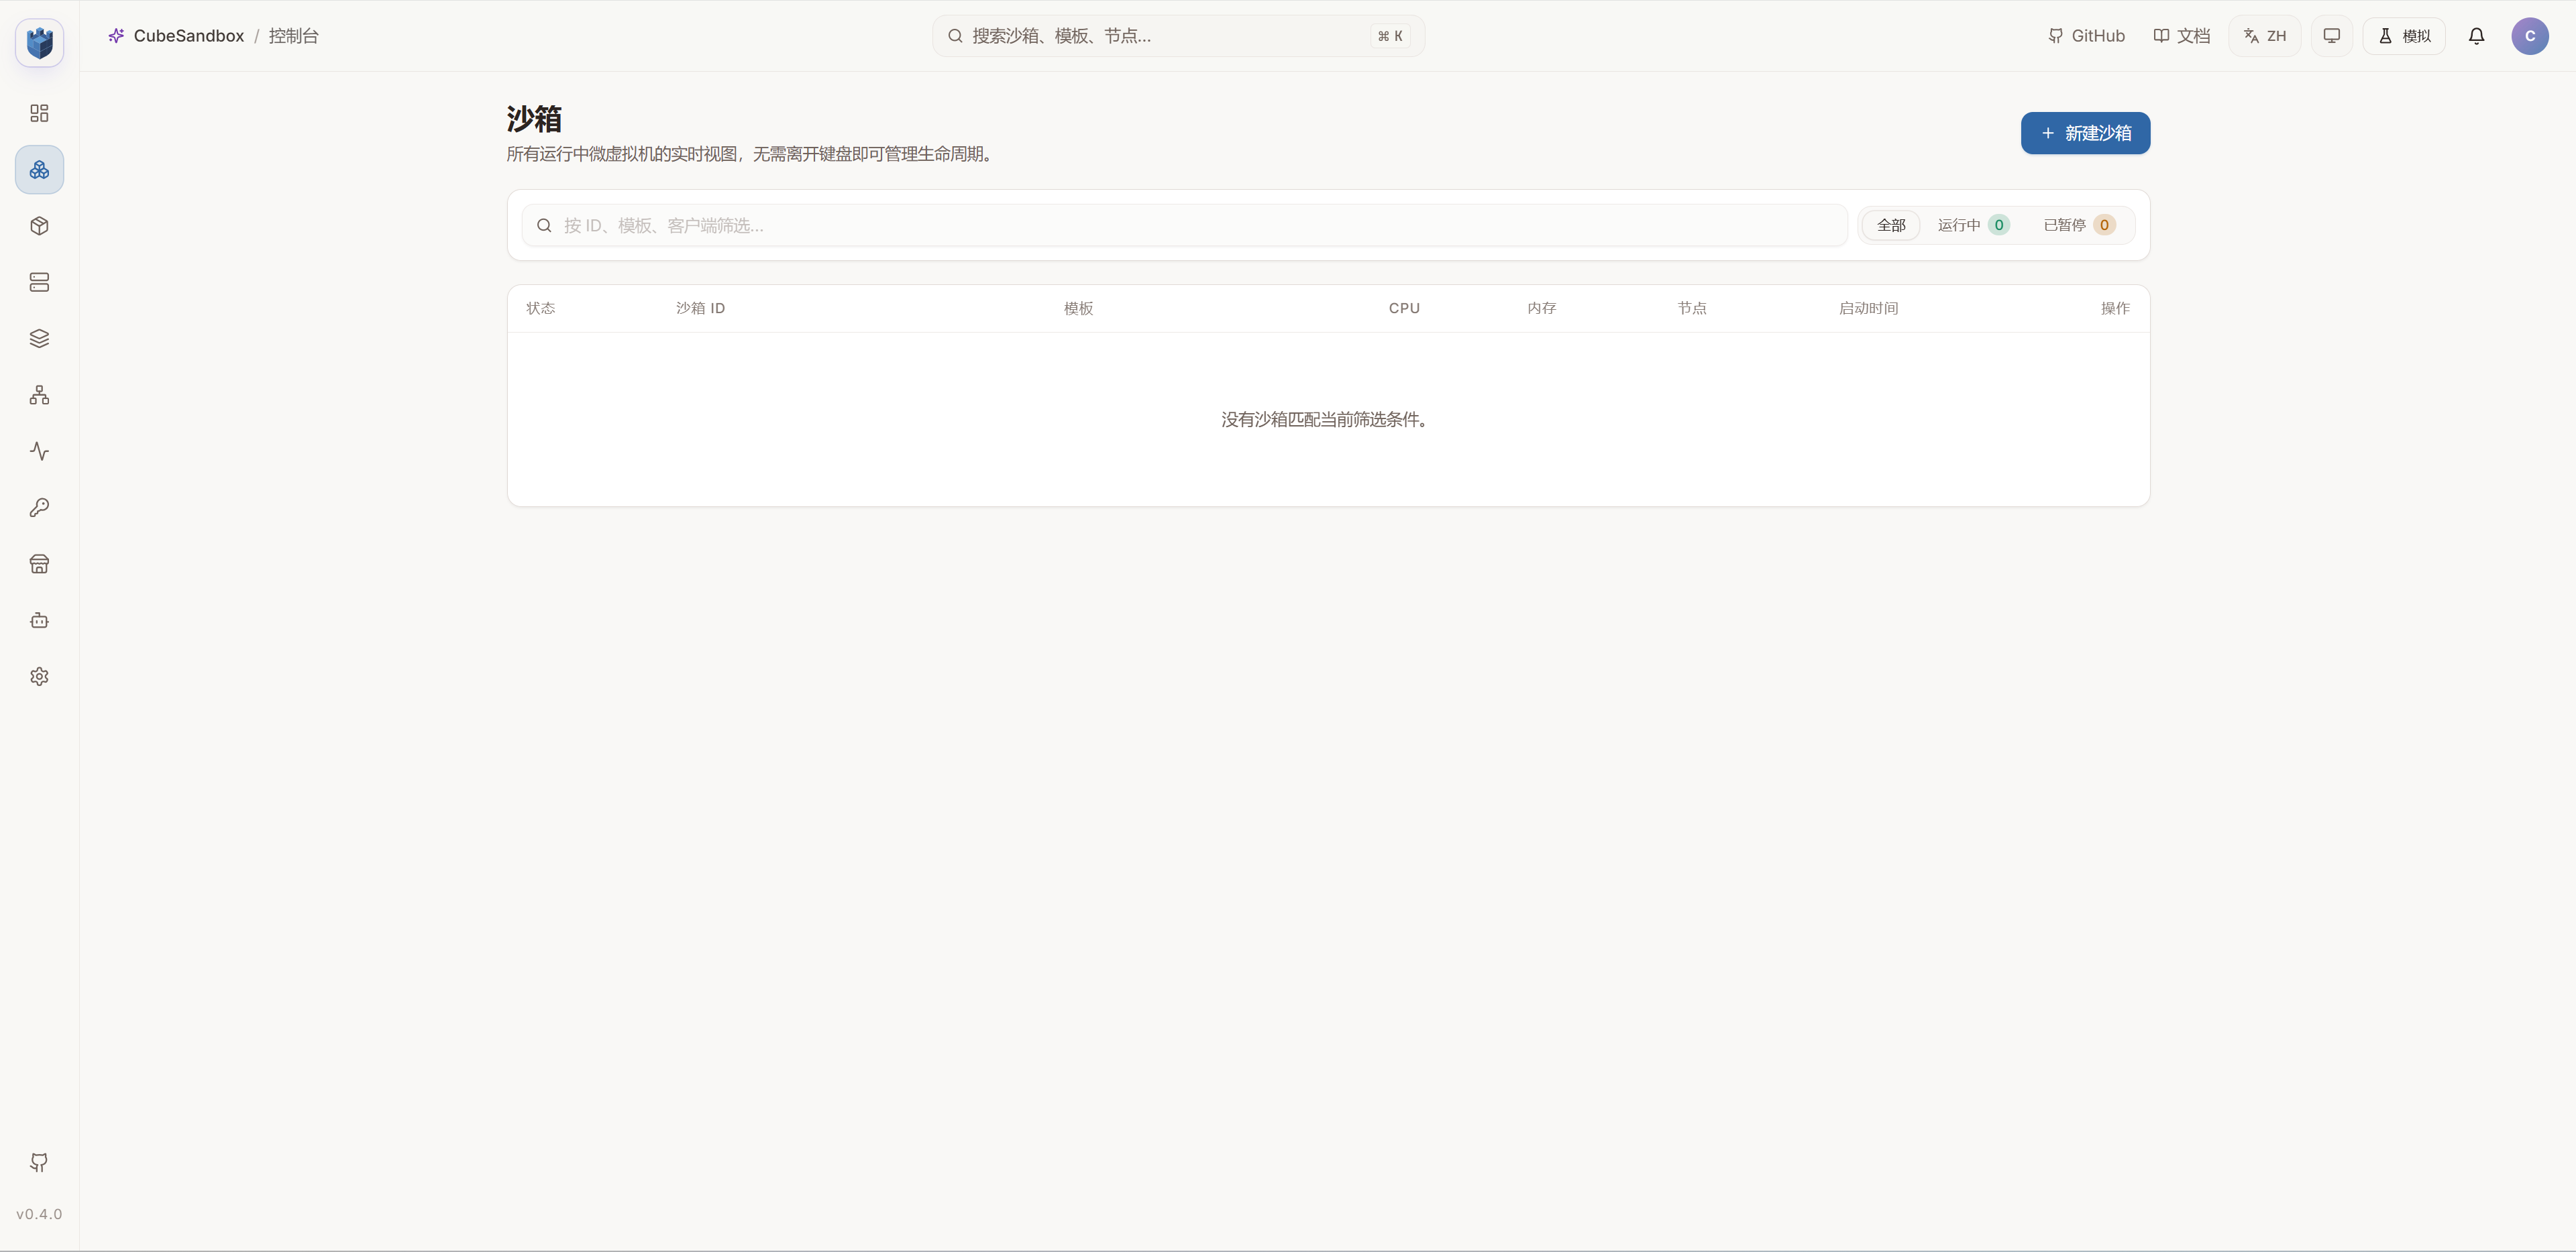
Task: Open the marketplace store icon in sidebar
Action: (x=40, y=564)
